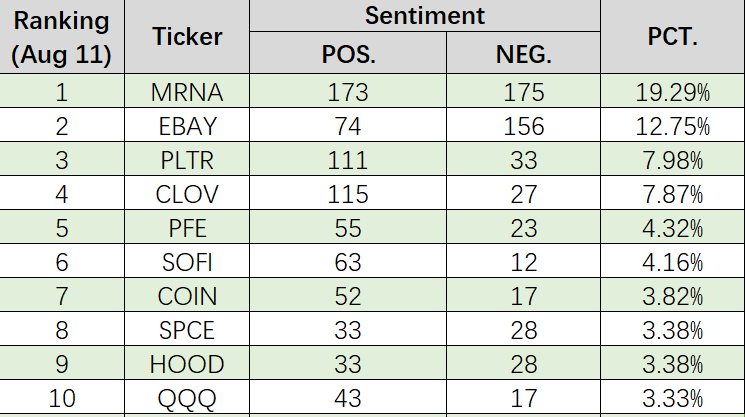The height and width of the screenshot is (417, 745).
Task: Select the COIN ticker cell
Action: click(x=187, y=295)
